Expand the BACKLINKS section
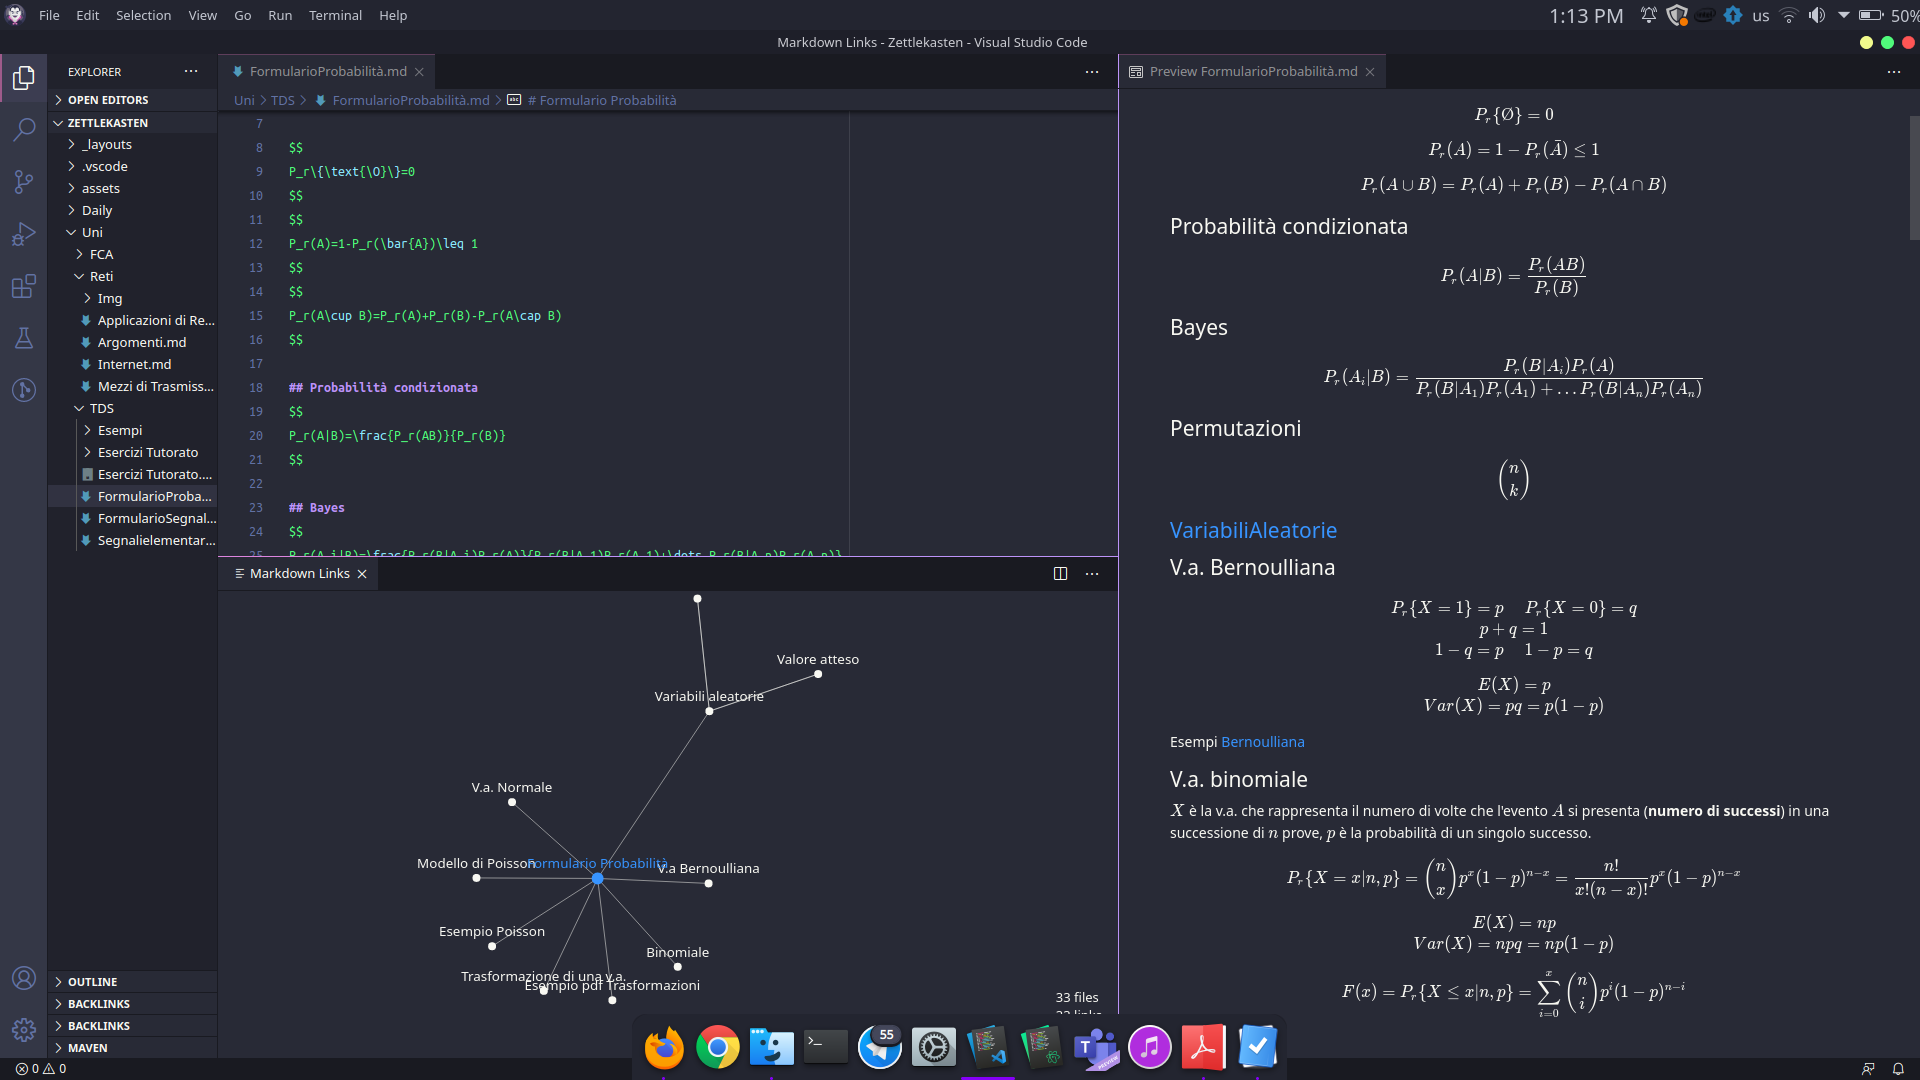Viewport: 1920px width, 1080px height. 101,1003
